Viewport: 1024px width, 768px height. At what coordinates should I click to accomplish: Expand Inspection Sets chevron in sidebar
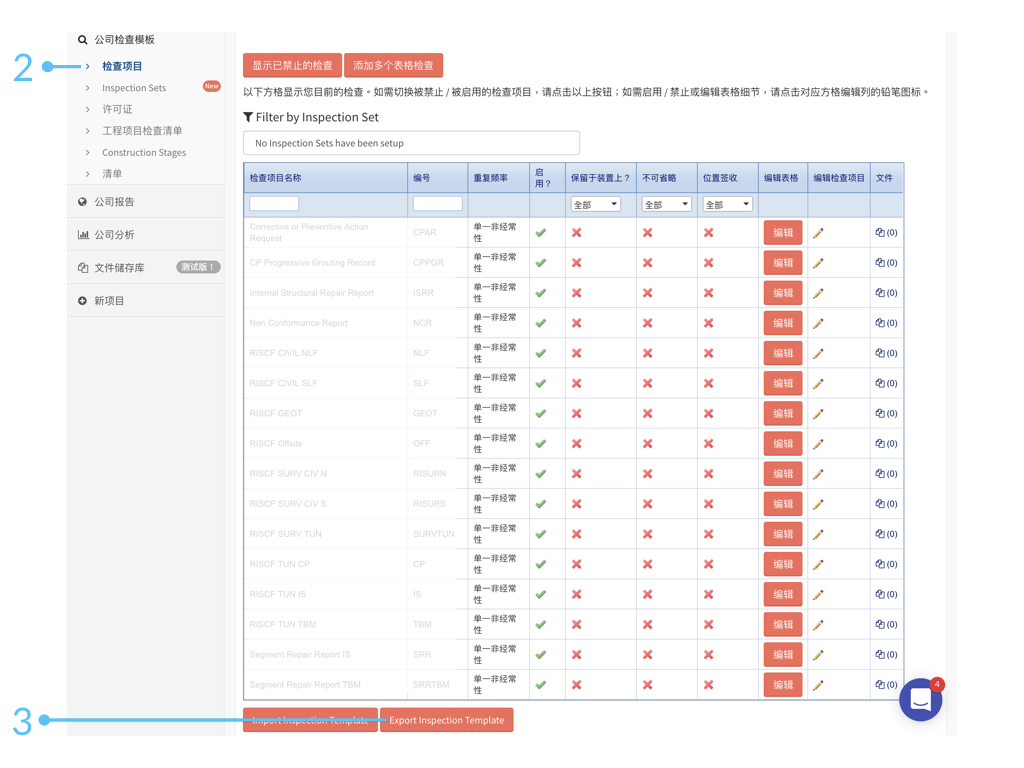pos(88,88)
